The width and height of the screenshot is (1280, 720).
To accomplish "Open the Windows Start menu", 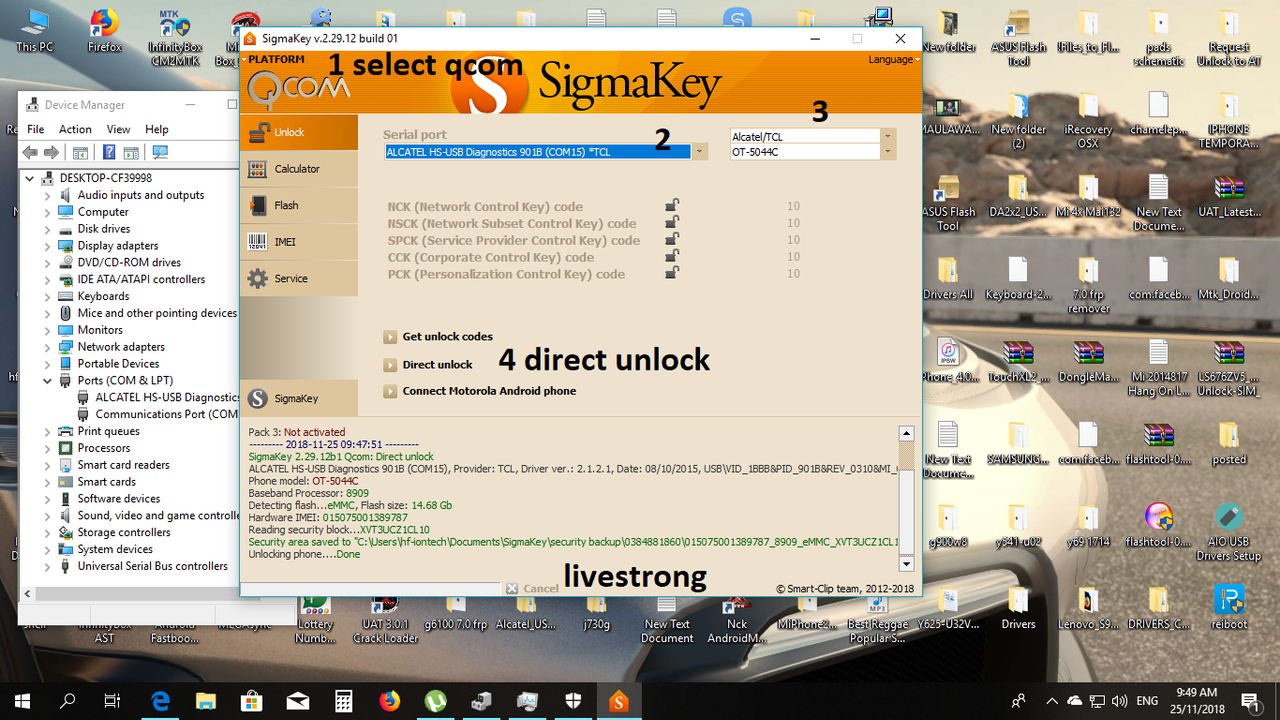I will (22, 701).
